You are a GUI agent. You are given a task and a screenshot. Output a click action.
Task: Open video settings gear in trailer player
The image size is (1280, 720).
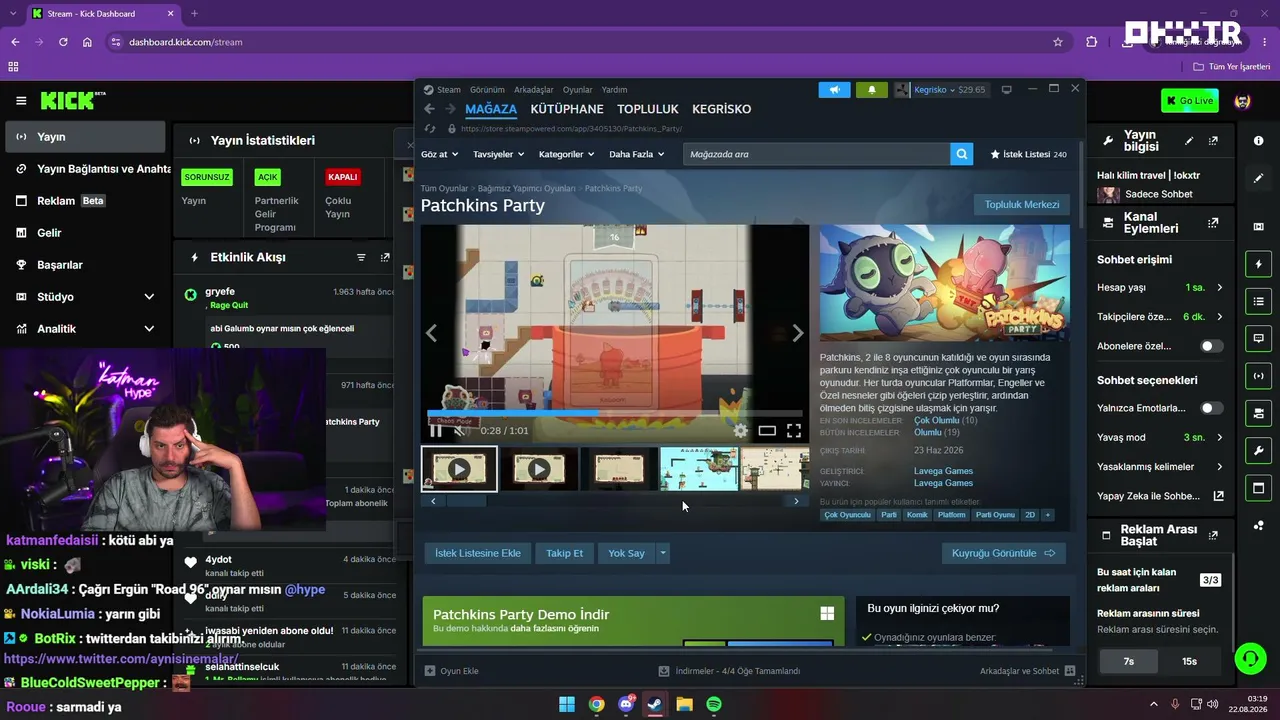pos(740,431)
